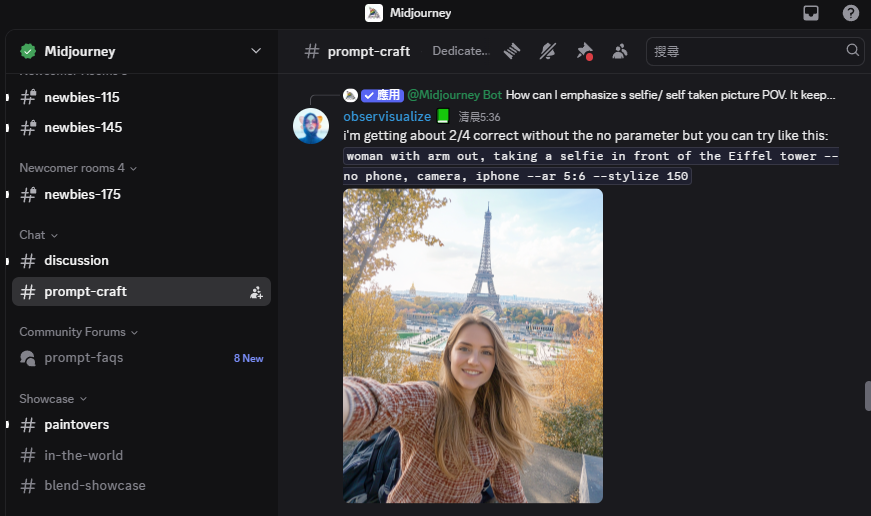Image resolution: width=871 pixels, height=516 pixels.
Task: Open the Midjourney server dropdown menu
Action: 256,51
